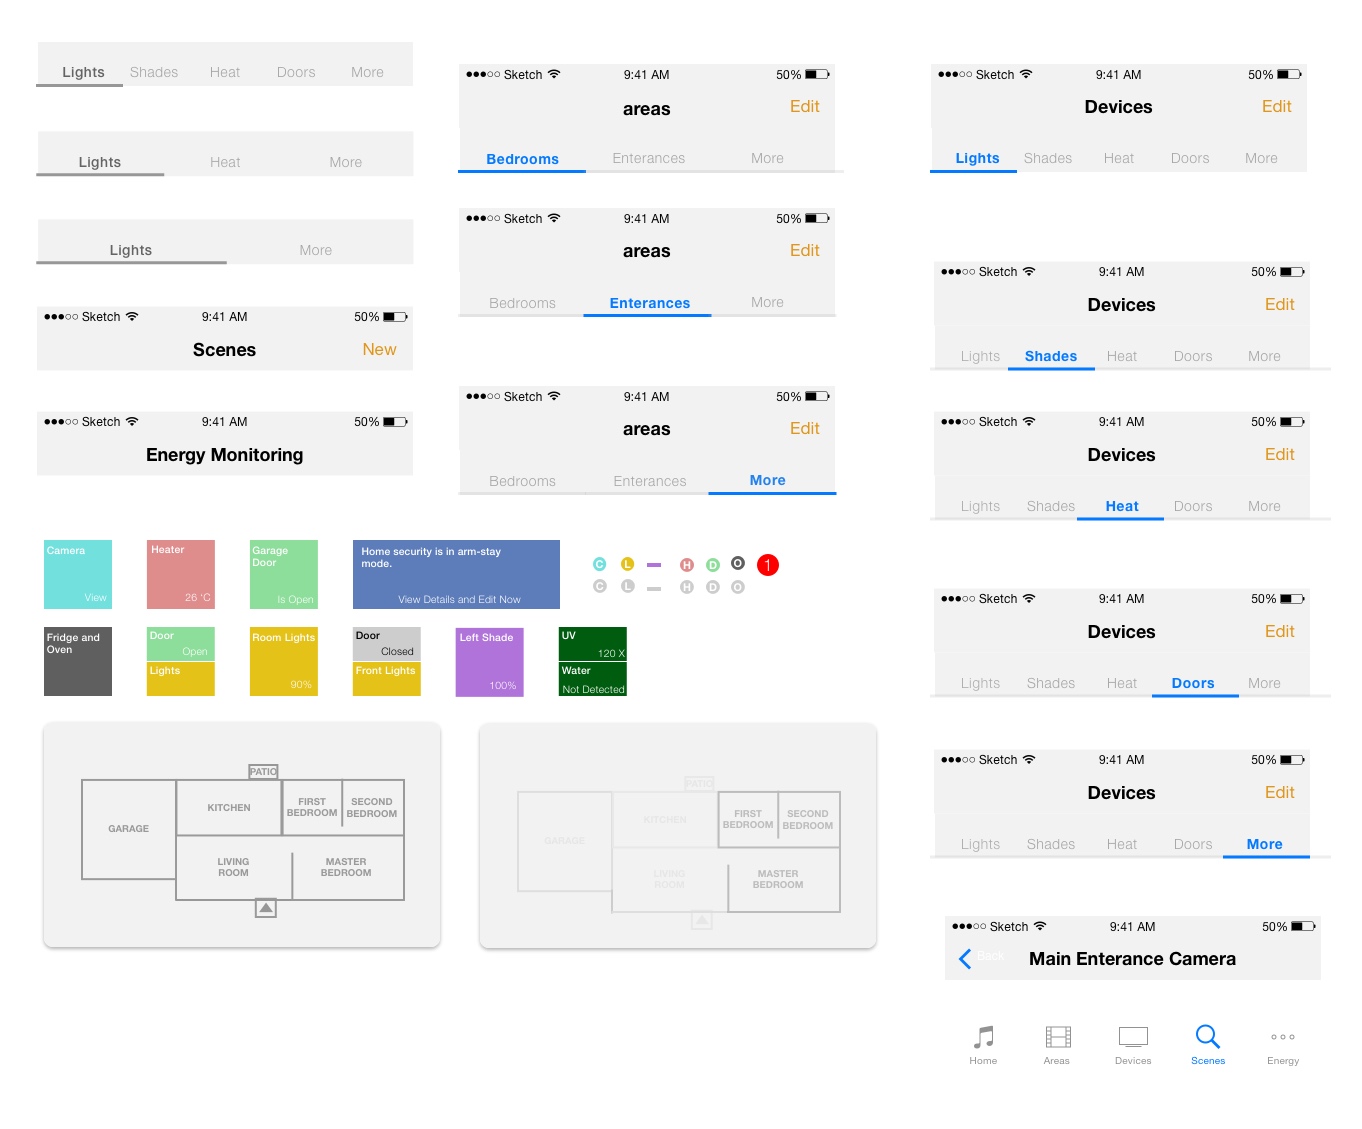Select the Devices TV screen icon

click(1133, 1037)
